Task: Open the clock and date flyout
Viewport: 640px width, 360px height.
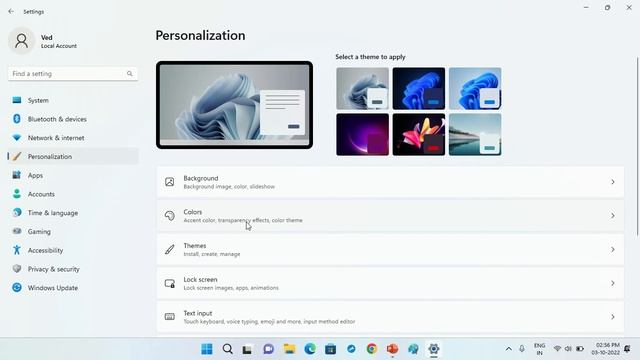Action: [x=606, y=349]
